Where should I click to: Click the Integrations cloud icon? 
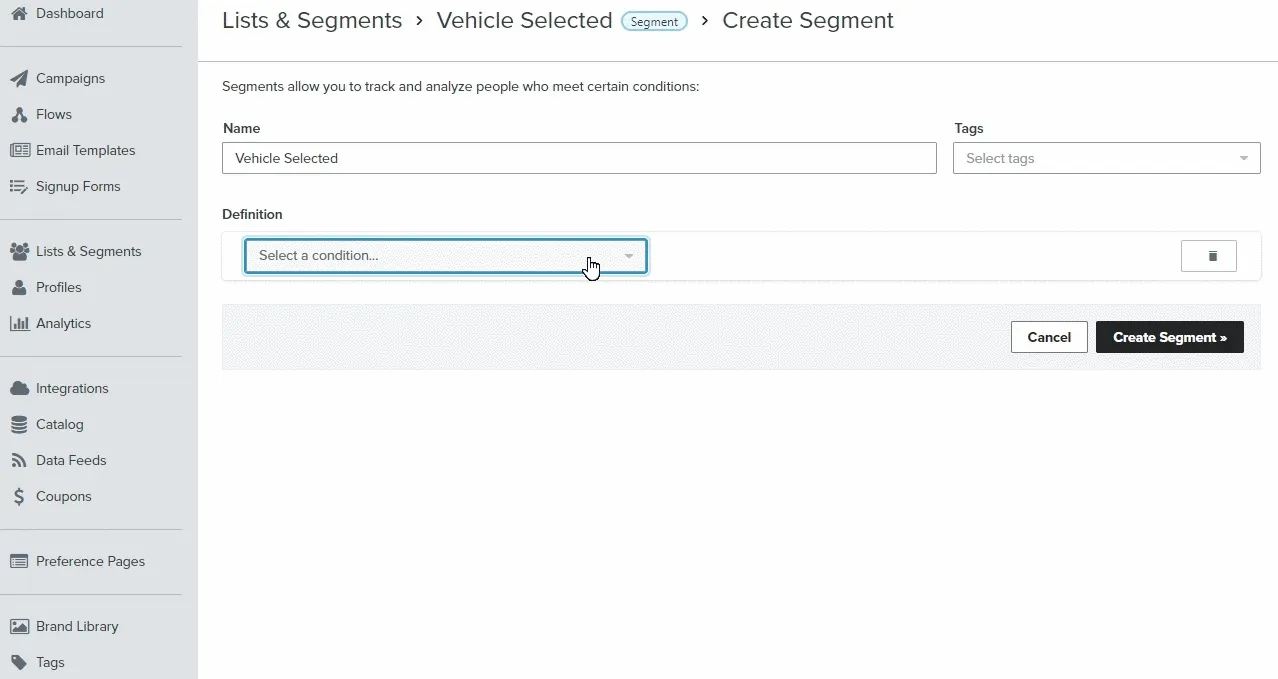(19, 389)
